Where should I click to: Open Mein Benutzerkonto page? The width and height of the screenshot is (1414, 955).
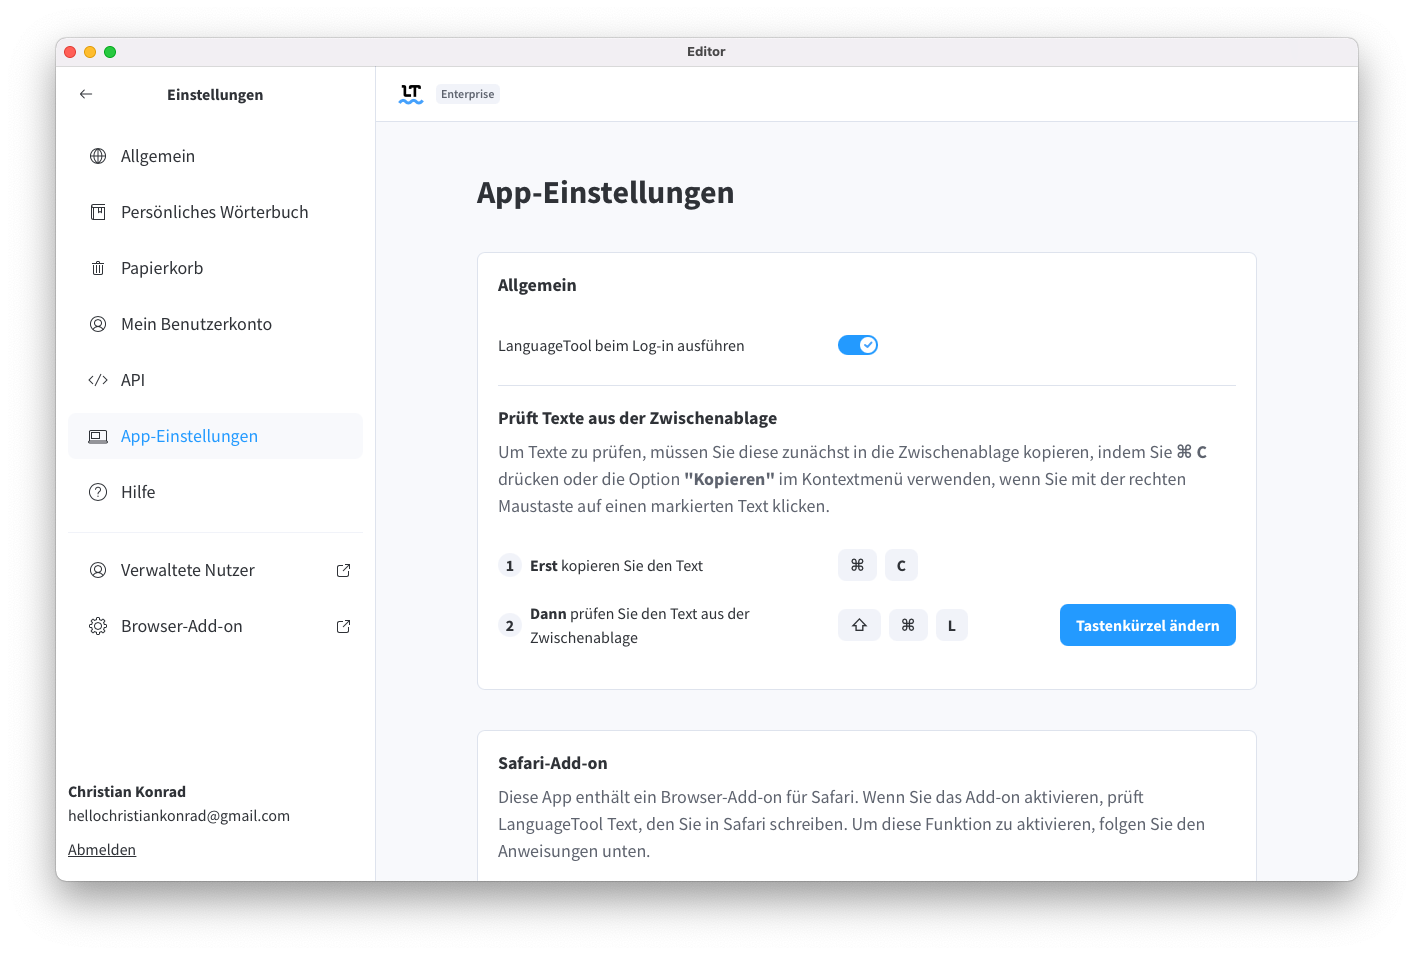tap(215, 324)
